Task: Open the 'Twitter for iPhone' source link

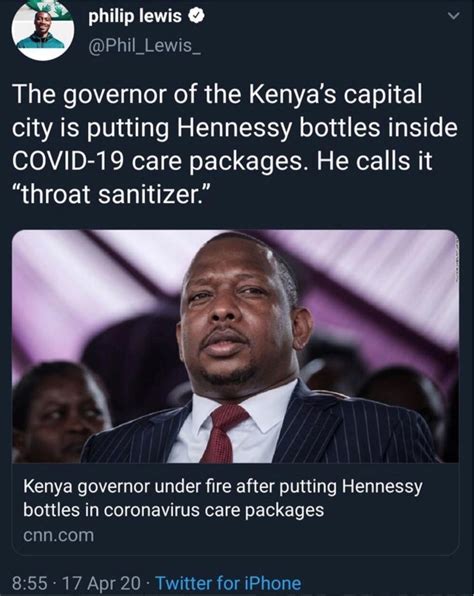Action: pyautogui.click(x=228, y=583)
